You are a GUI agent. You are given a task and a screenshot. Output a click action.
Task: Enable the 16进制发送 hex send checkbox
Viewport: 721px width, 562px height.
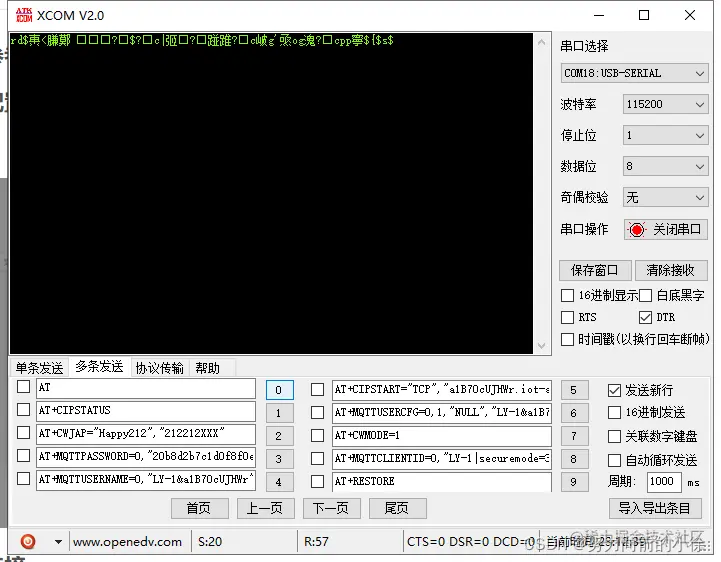[x=614, y=413]
